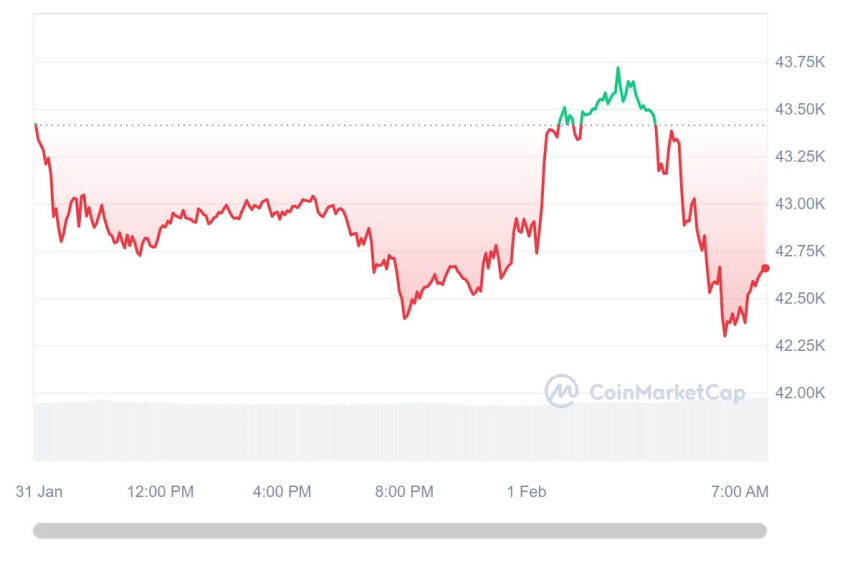
Task: Click the red endpoint dot on the price line
Action: pyautogui.click(x=765, y=268)
